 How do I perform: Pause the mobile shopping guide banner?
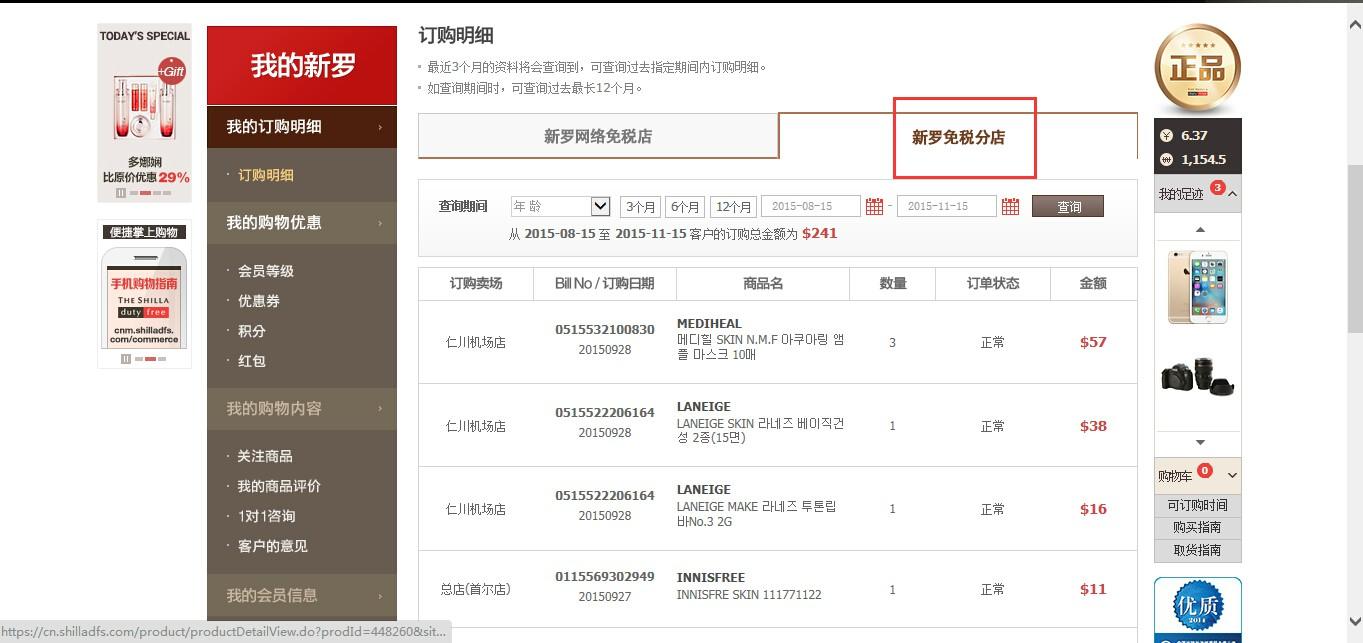click(126, 358)
